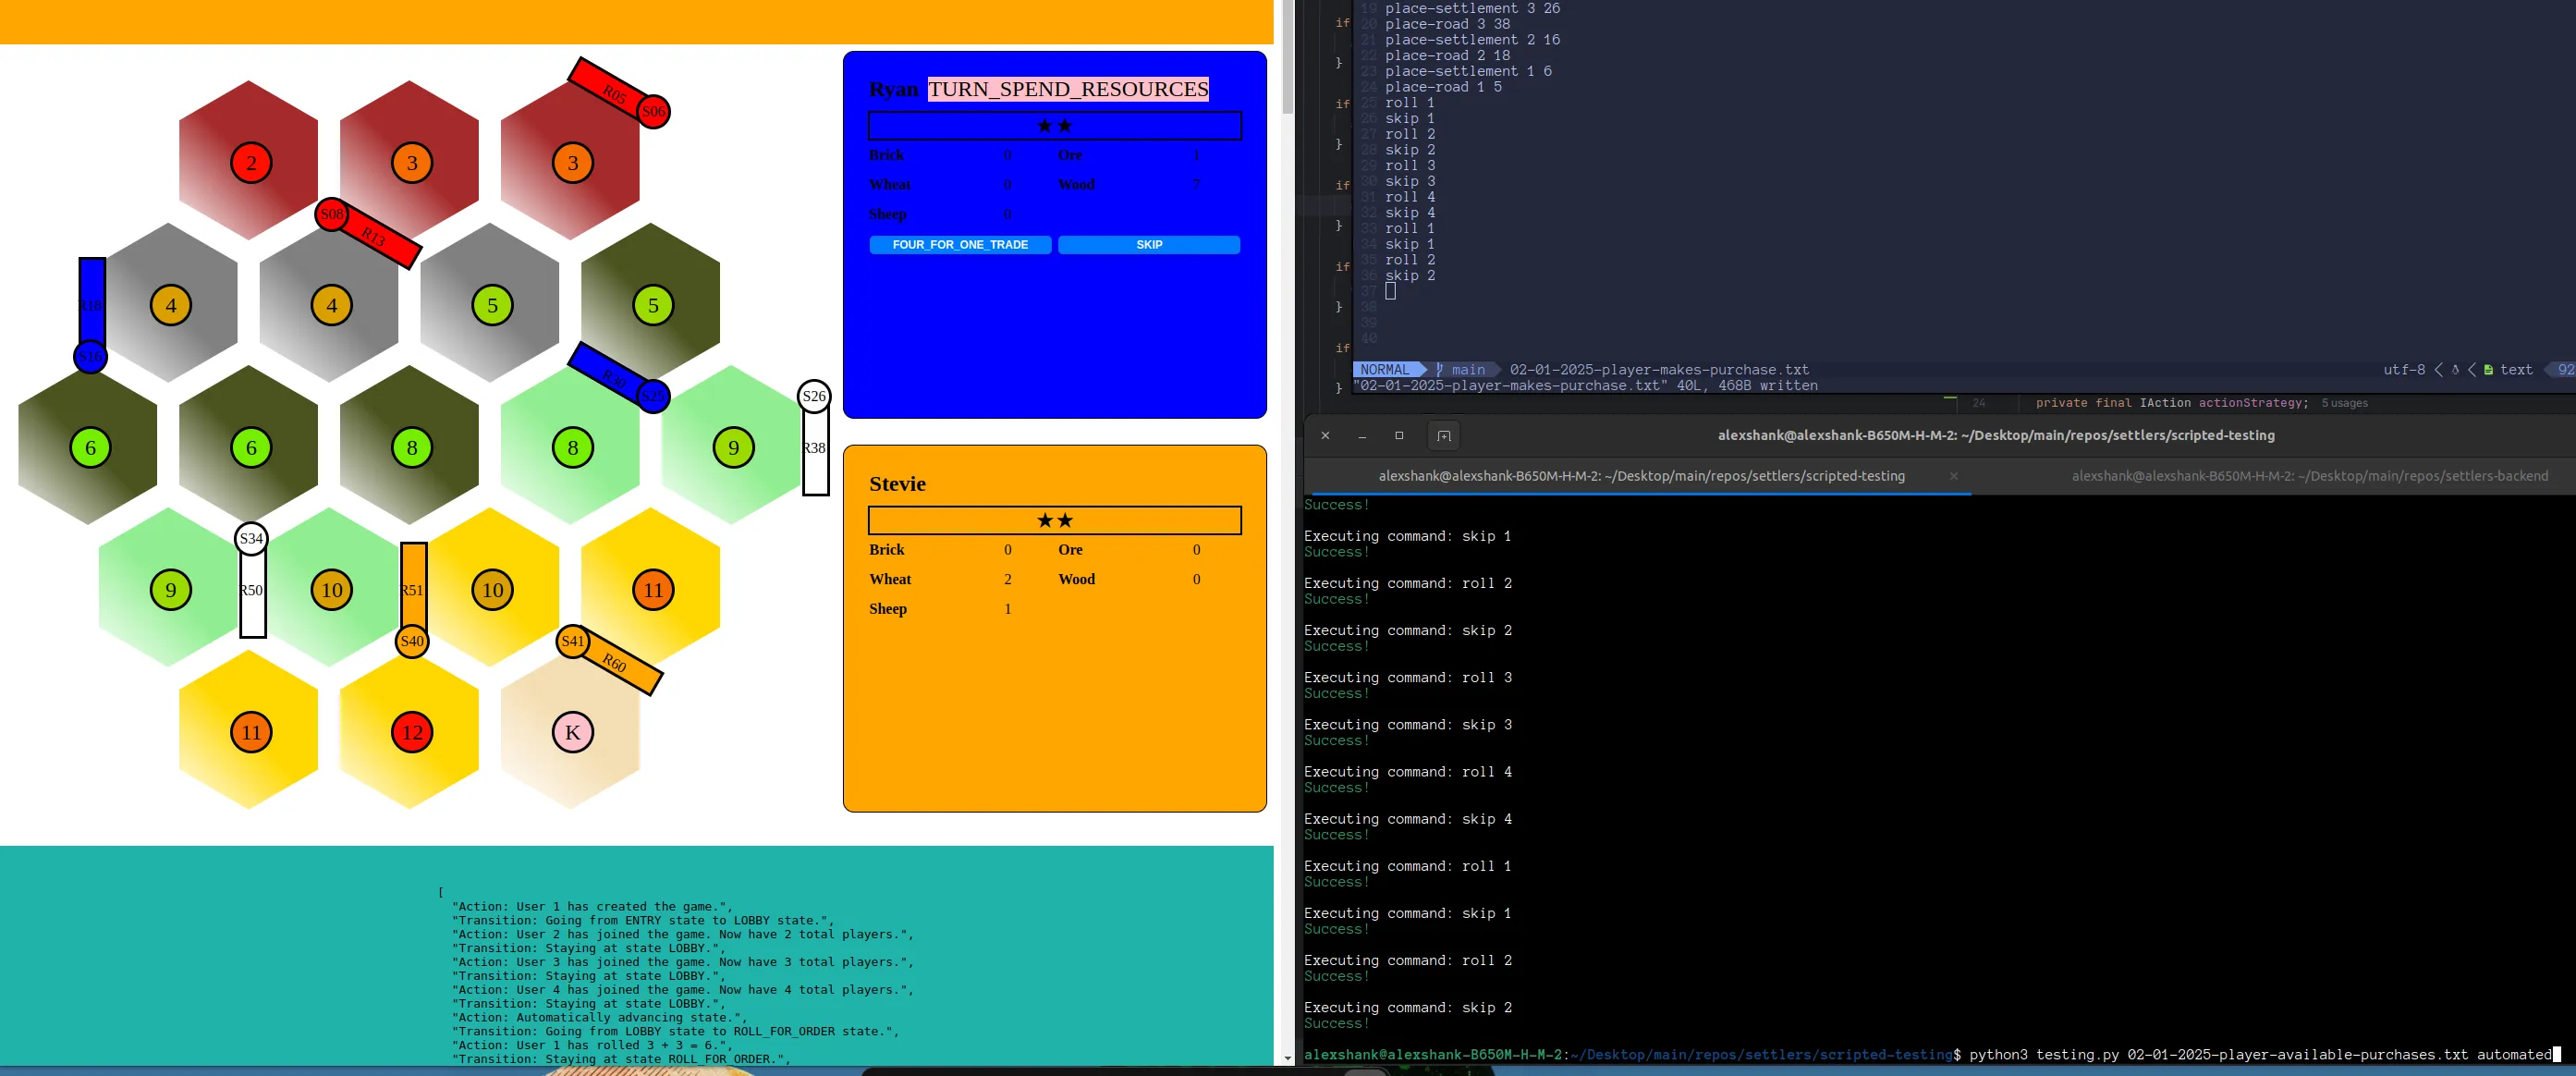The height and width of the screenshot is (1076, 2576).
Task: Open new terminal tab icon button
Action: click(1443, 436)
